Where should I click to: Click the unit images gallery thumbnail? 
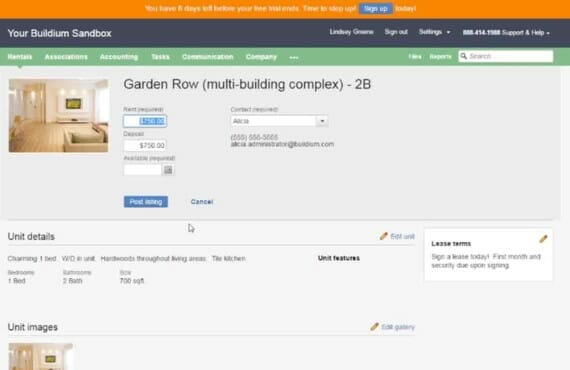click(41, 356)
